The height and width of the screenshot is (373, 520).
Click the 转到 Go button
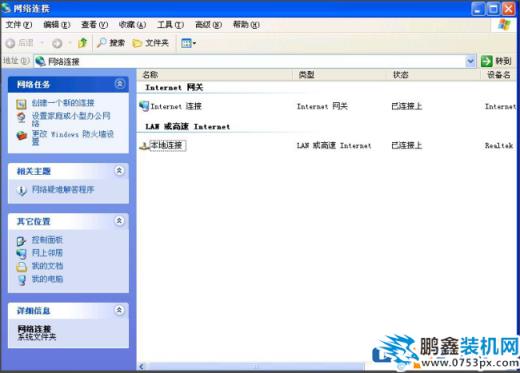point(496,61)
